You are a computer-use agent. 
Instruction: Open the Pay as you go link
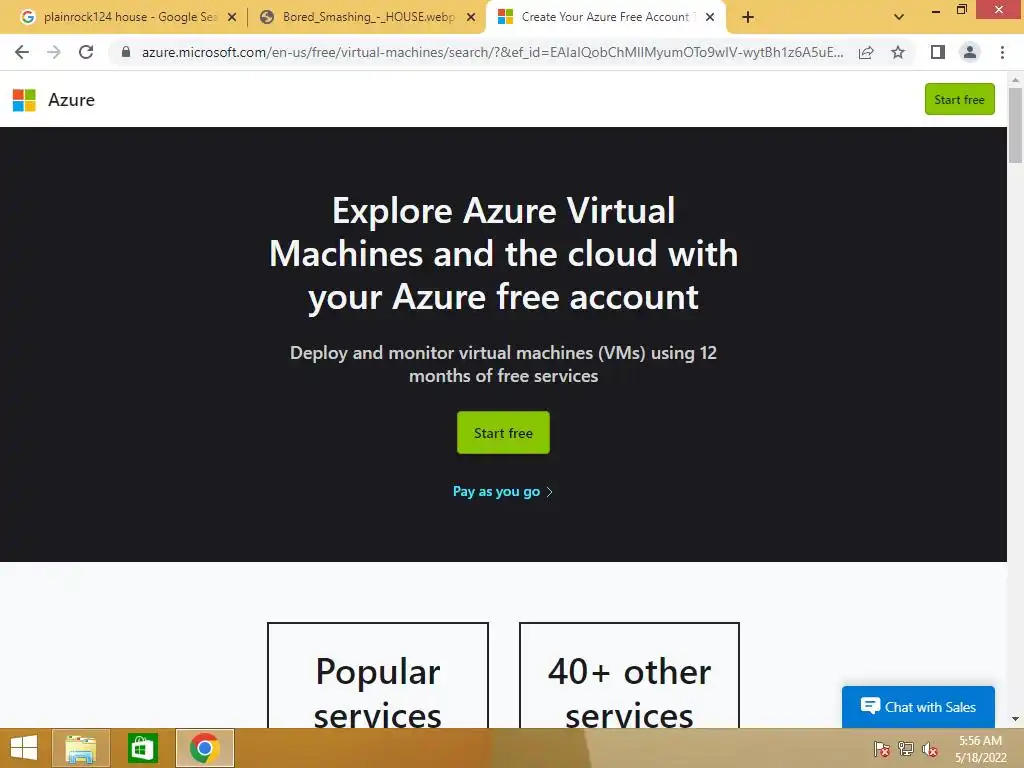(x=503, y=491)
